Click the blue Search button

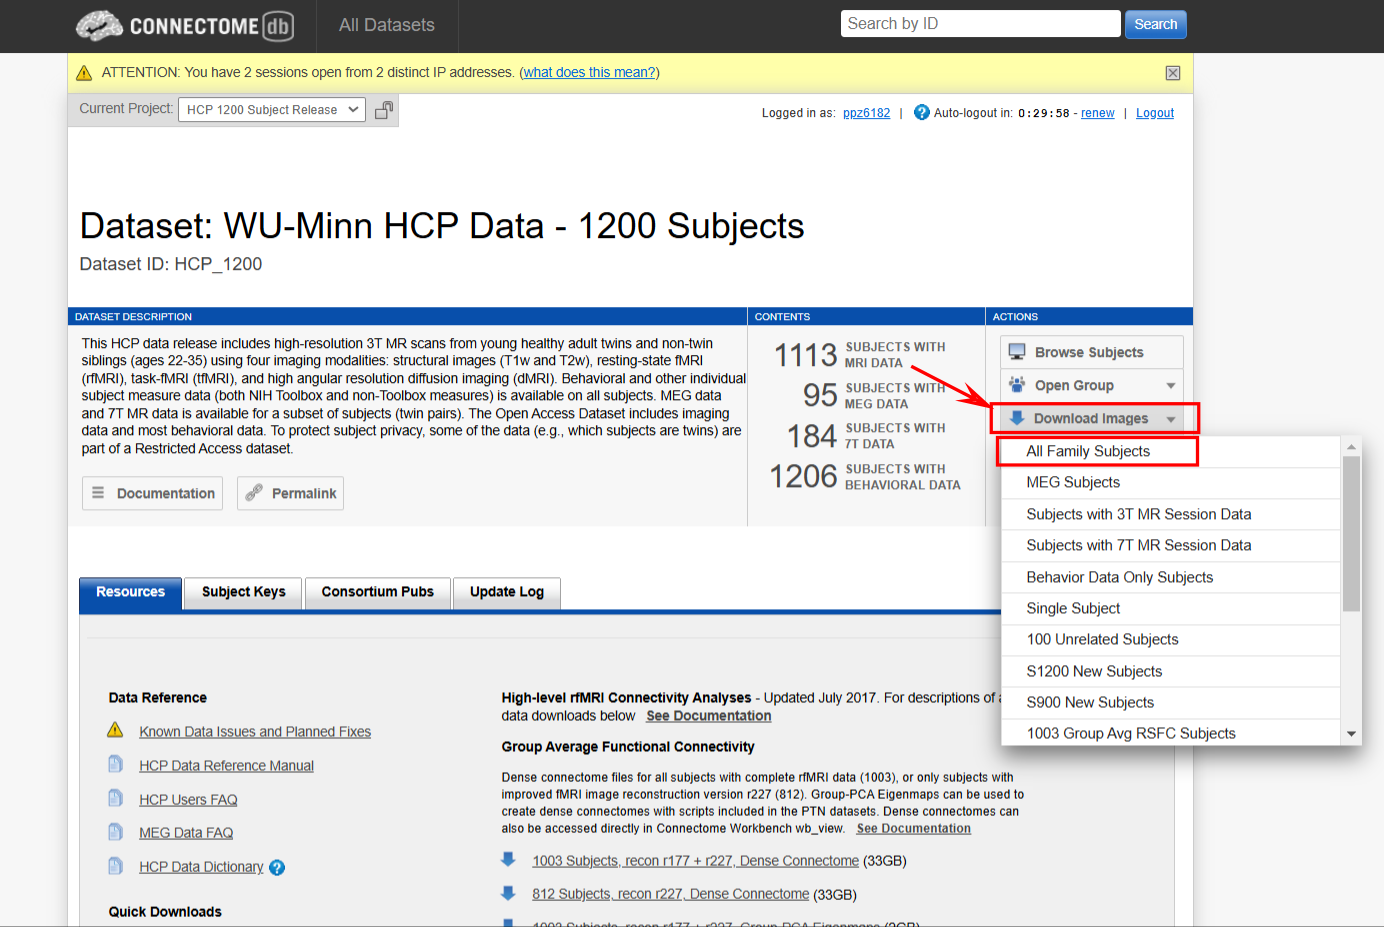[1155, 24]
